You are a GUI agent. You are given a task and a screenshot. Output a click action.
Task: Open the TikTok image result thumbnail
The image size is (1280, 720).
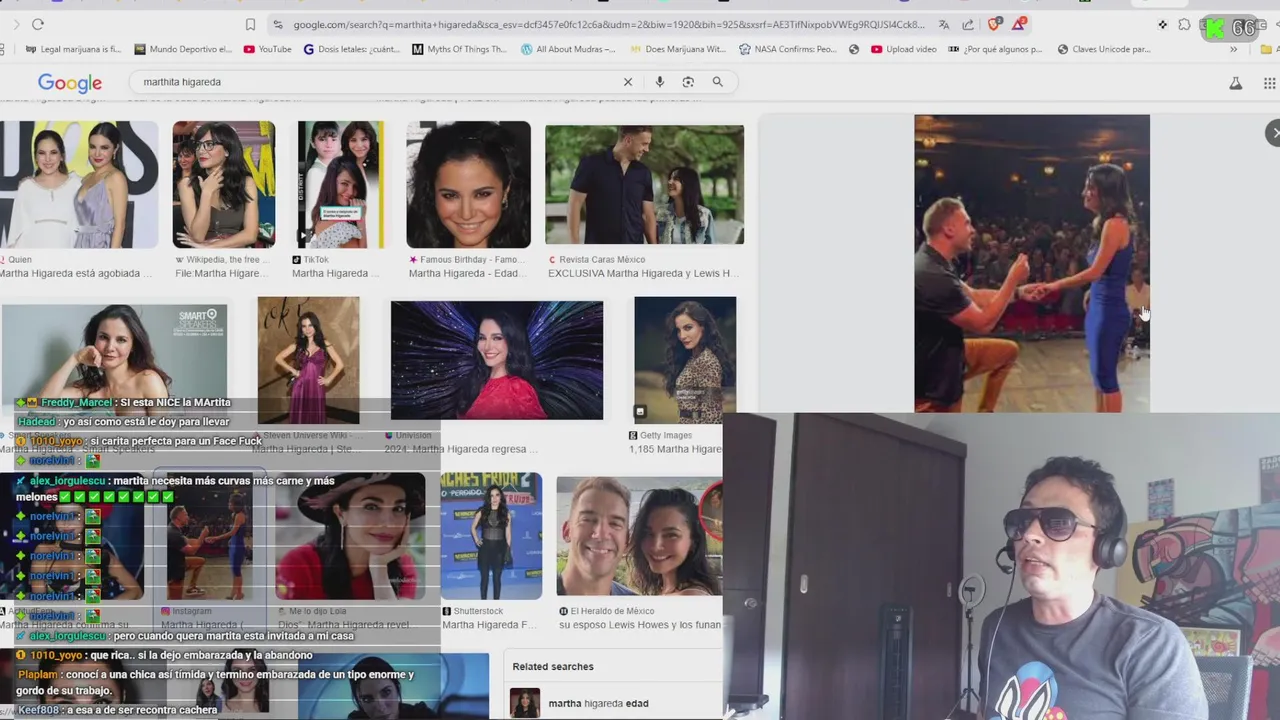point(341,185)
